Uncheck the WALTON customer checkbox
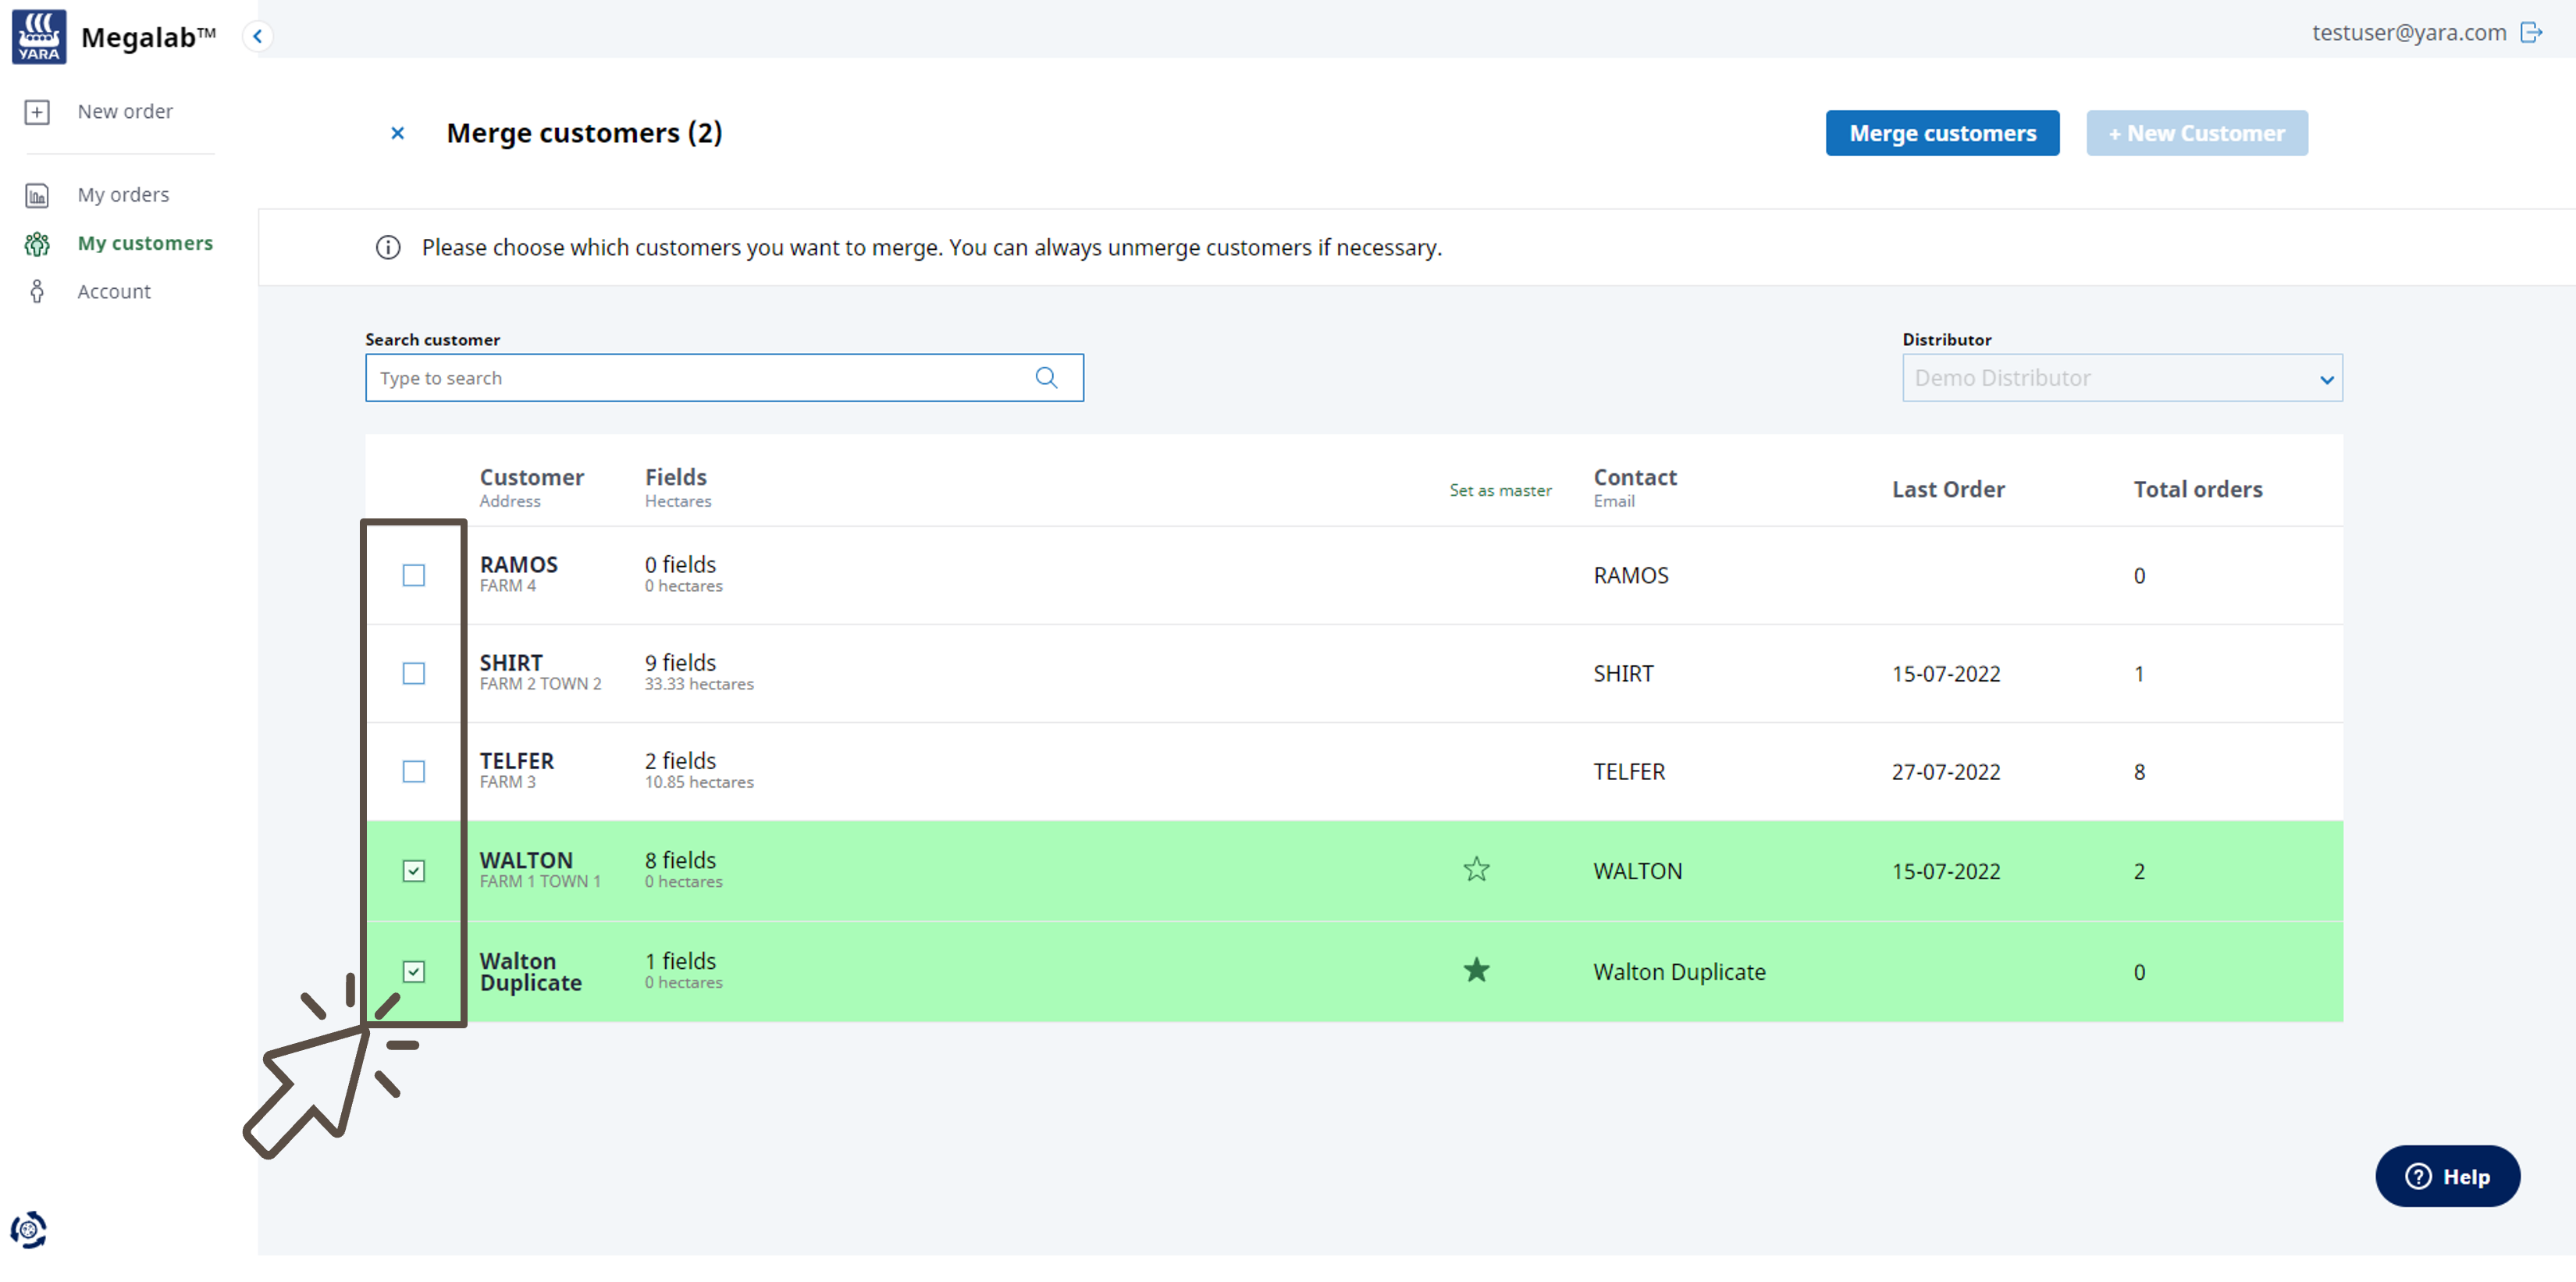Screen dimensions: 2576x1282 (413, 871)
